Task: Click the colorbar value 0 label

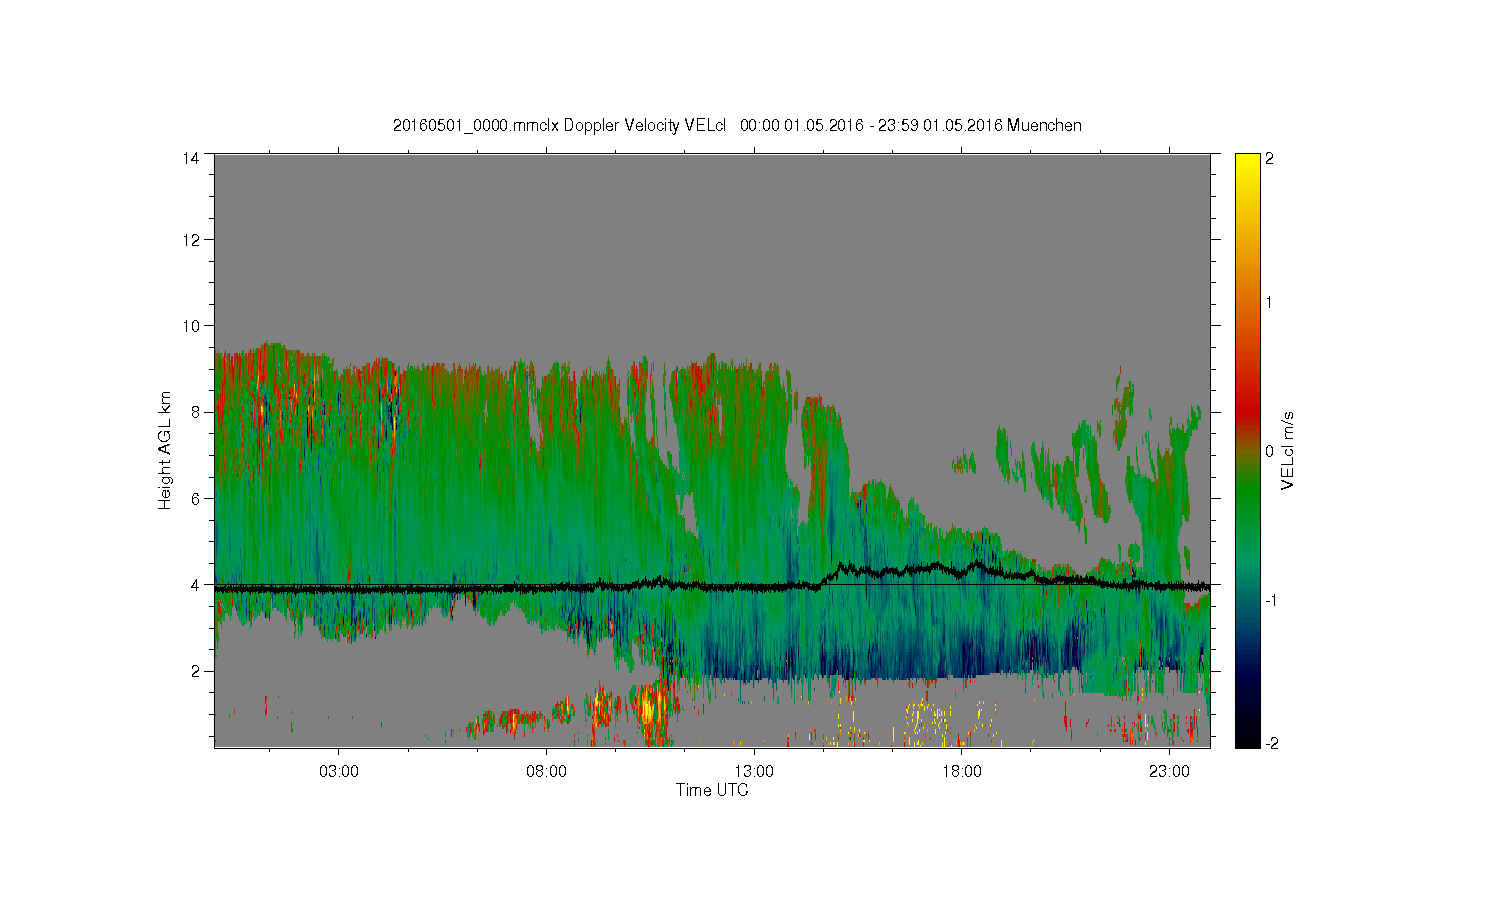Action: point(1269,451)
